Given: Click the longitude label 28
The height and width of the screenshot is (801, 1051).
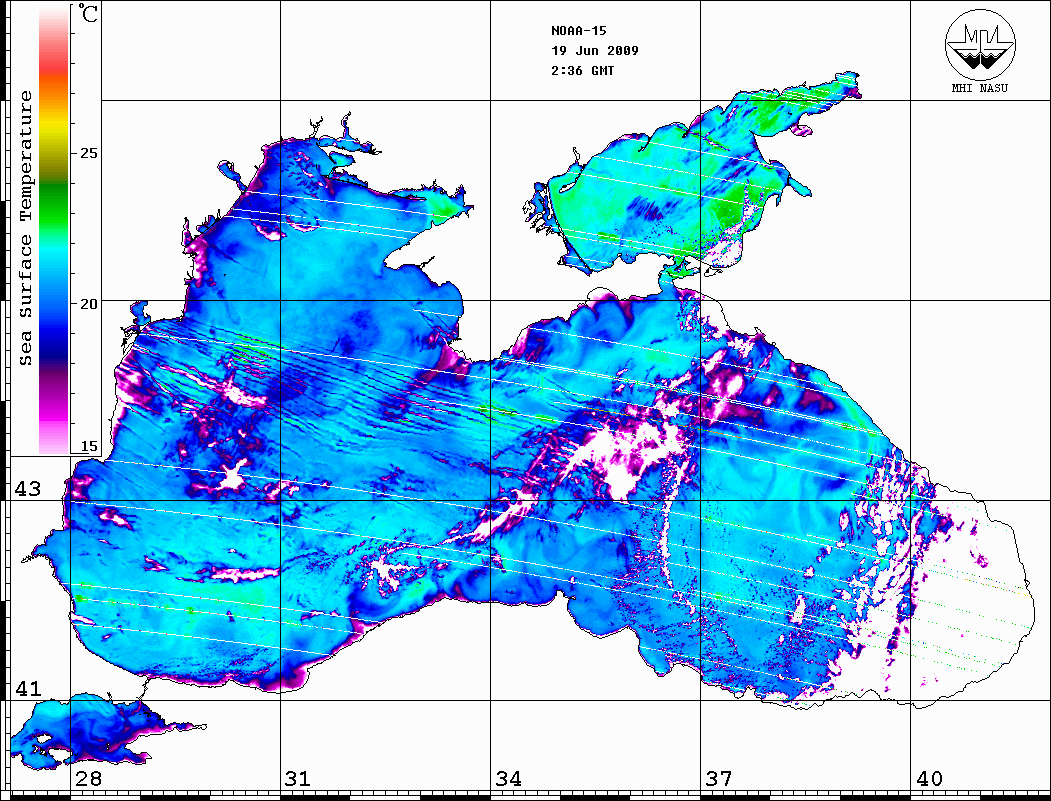Looking at the screenshot, I should pos(88,778).
